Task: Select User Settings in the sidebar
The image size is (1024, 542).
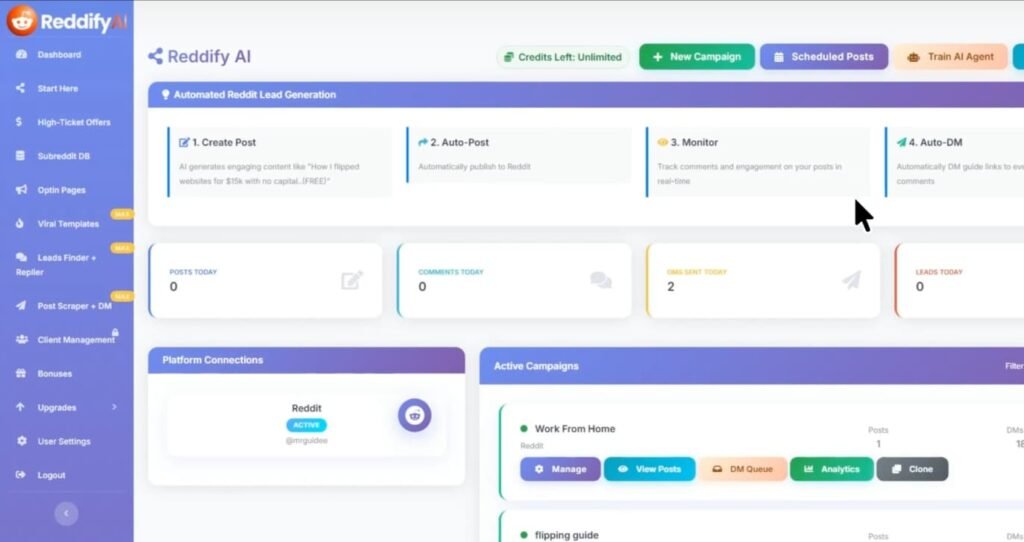Action: pos(64,441)
